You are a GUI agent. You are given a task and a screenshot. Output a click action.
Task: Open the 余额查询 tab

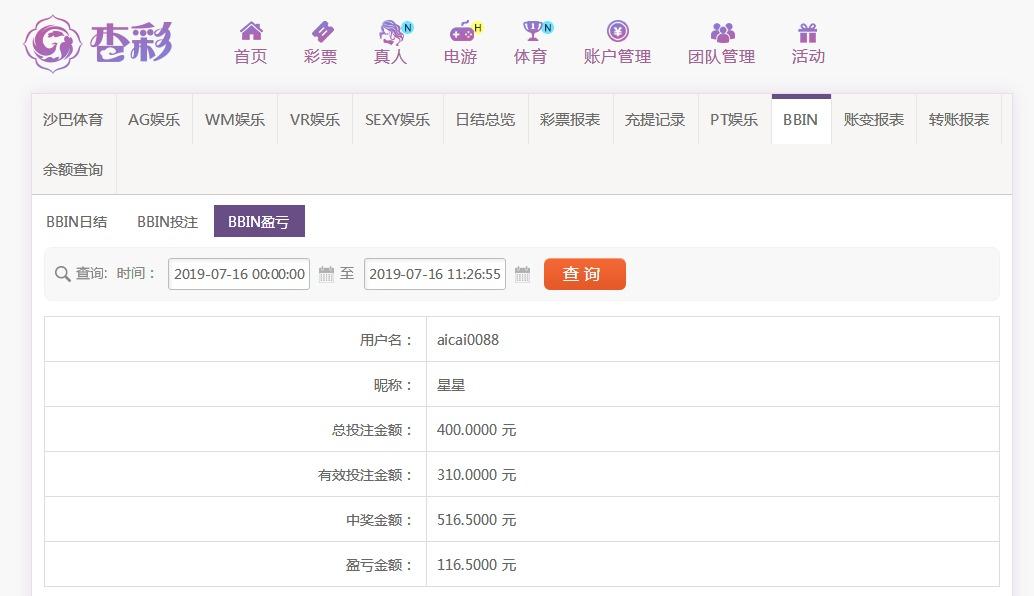pyautogui.click(x=73, y=170)
